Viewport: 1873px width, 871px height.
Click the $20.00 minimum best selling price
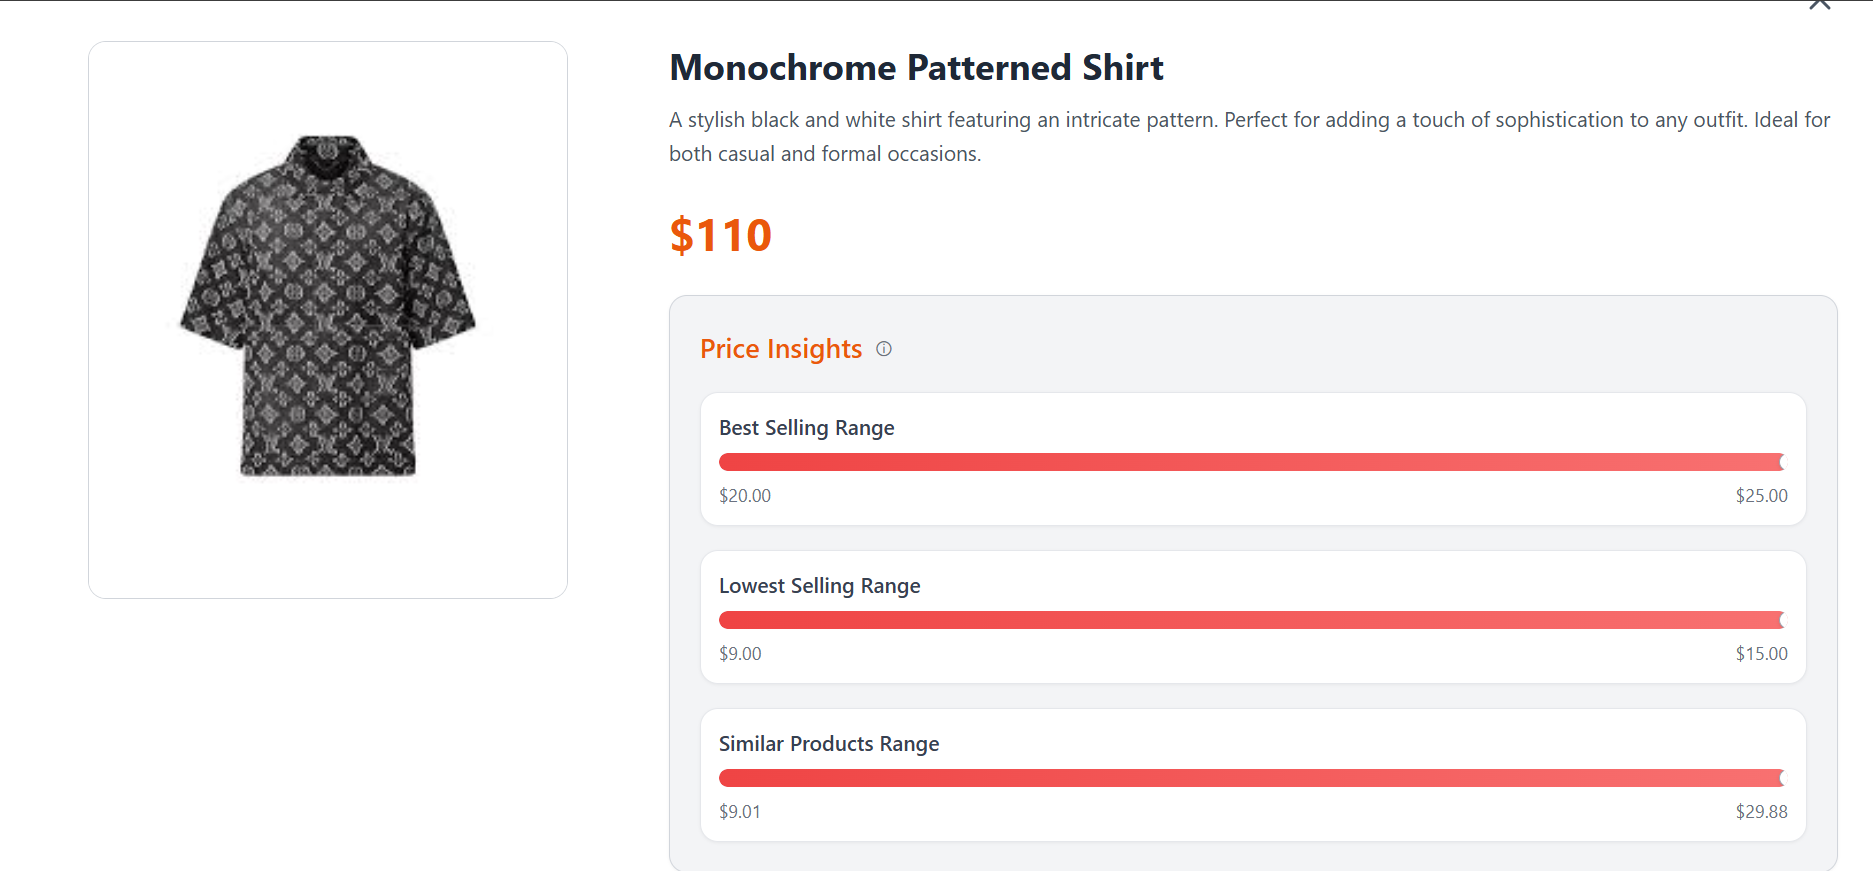(x=745, y=496)
